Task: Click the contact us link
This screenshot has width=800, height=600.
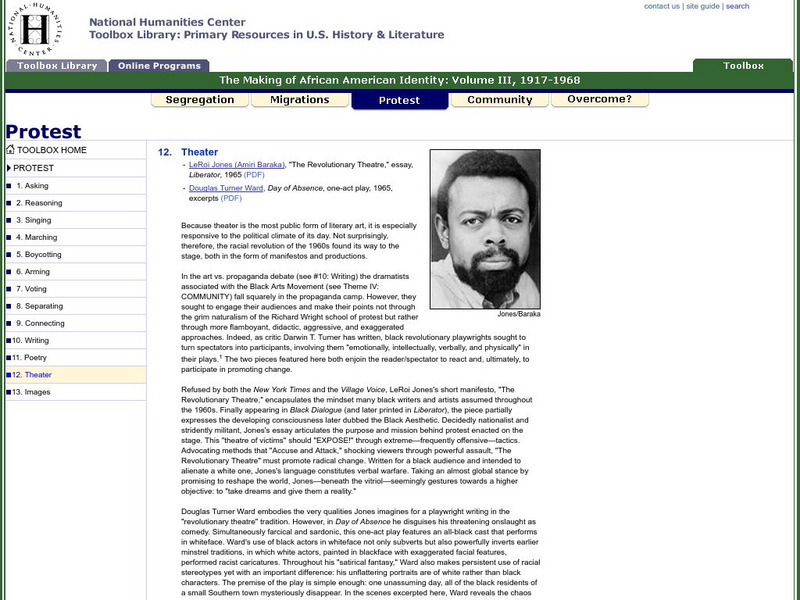Action: 662,6
